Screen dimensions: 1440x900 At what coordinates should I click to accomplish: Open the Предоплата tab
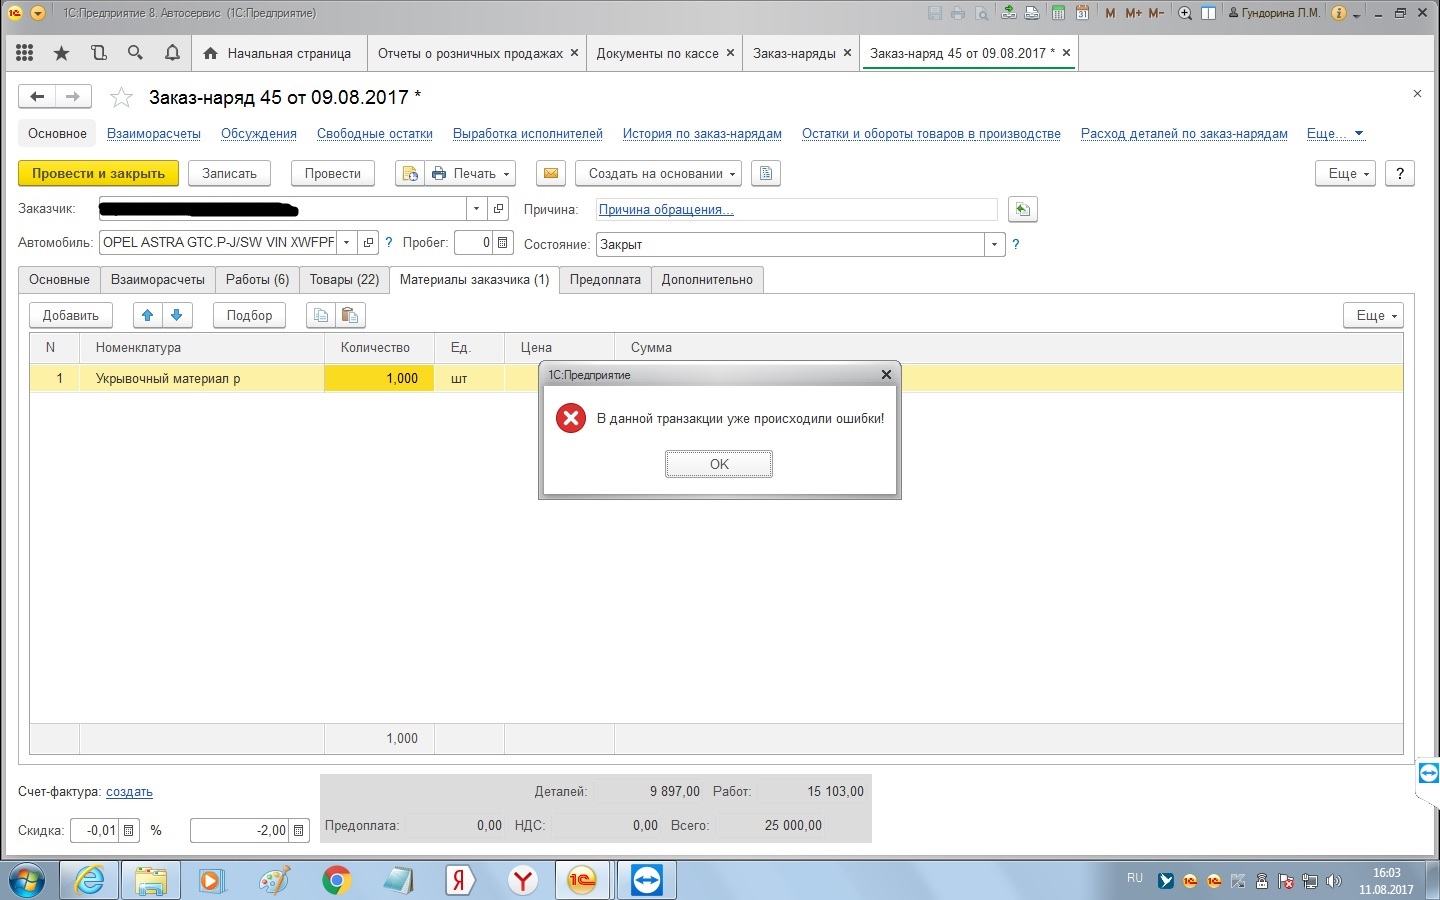(605, 280)
